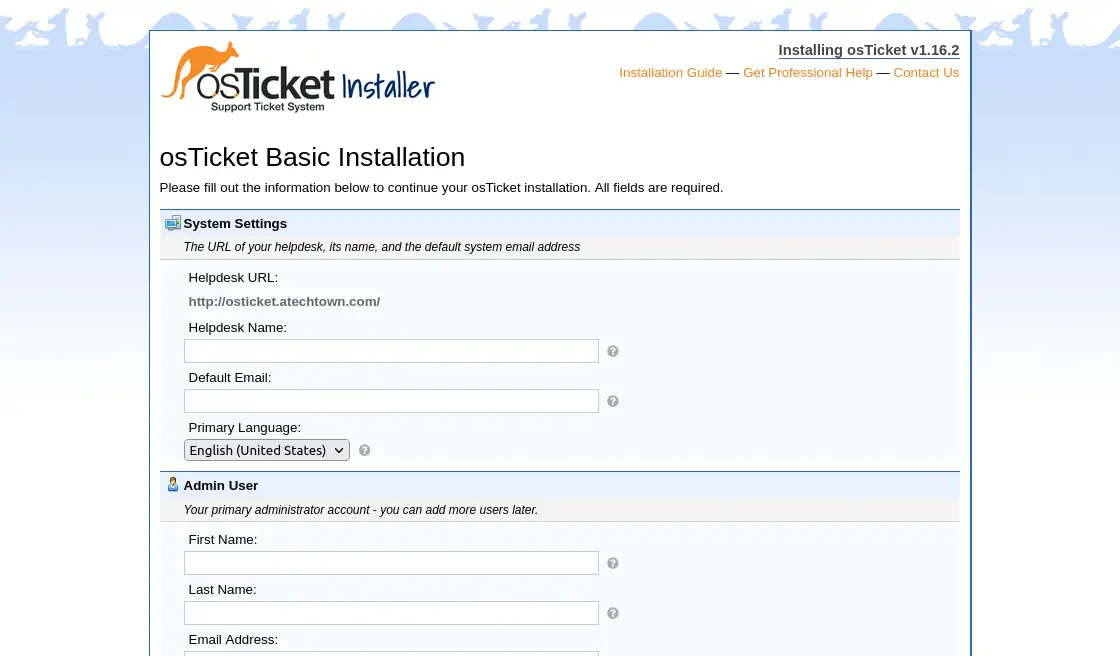The width and height of the screenshot is (1120, 656).
Task: Click the System Settings computer icon
Action: 173,223
